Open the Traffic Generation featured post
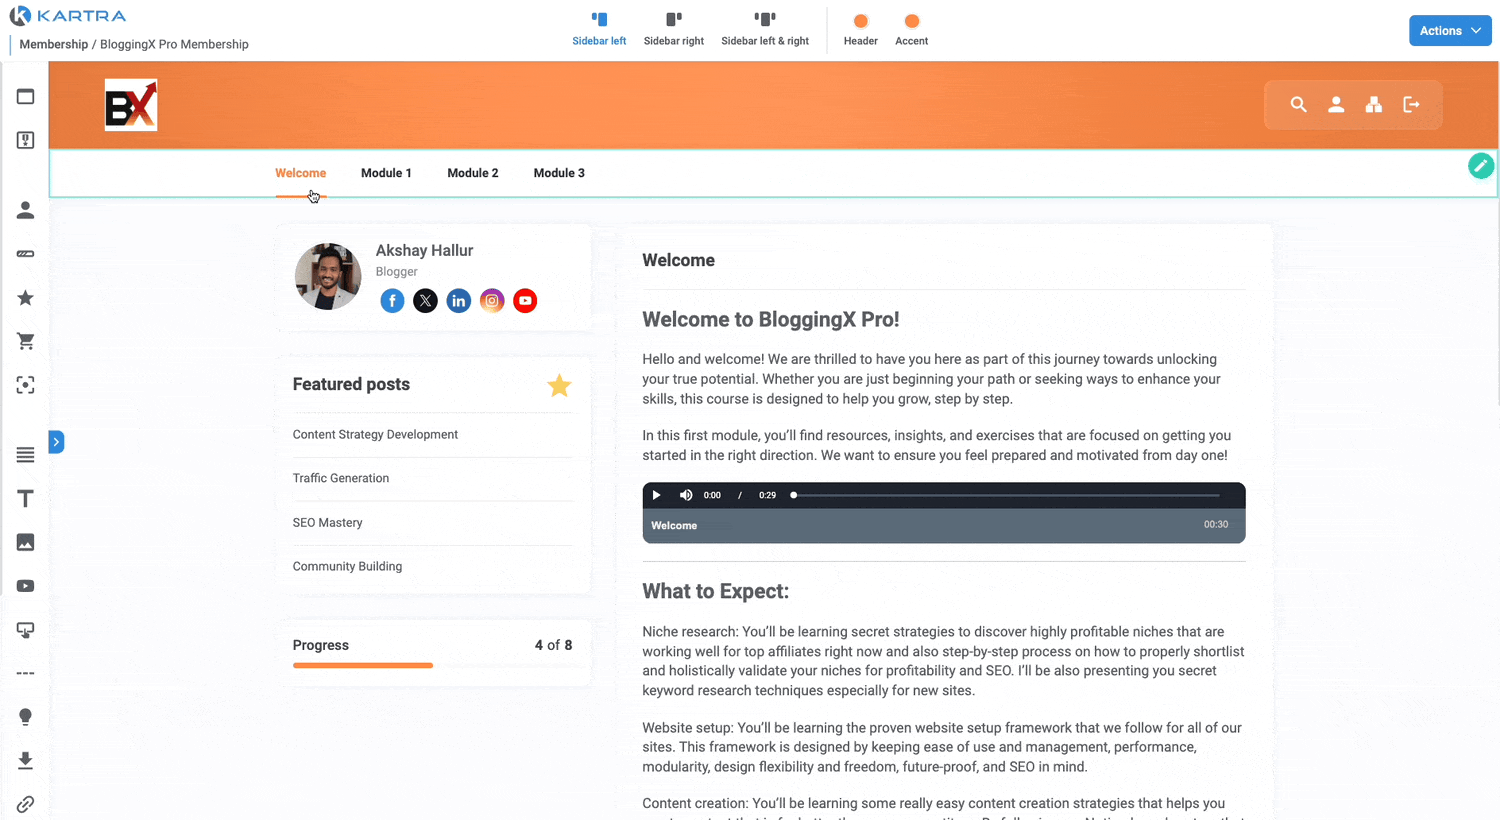The image size is (1500, 820). point(341,479)
